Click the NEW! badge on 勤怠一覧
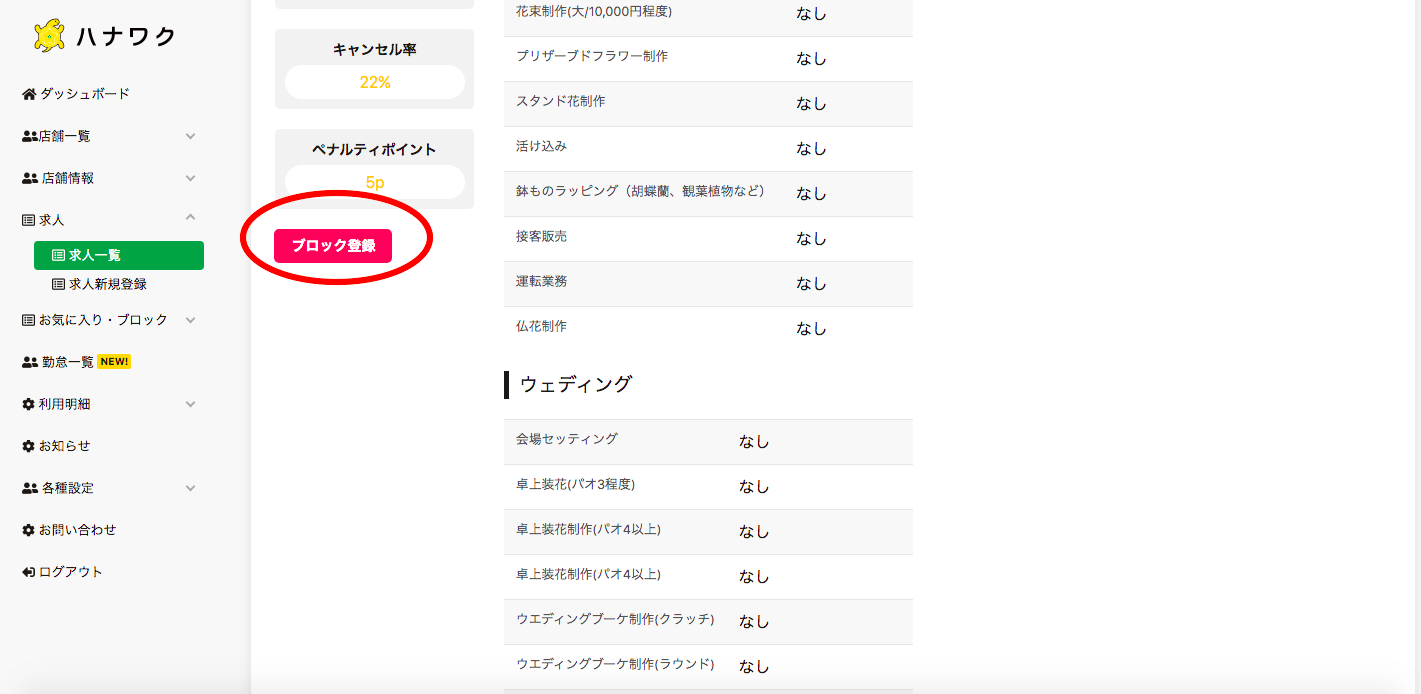The width and height of the screenshot is (1421, 694). coord(114,362)
